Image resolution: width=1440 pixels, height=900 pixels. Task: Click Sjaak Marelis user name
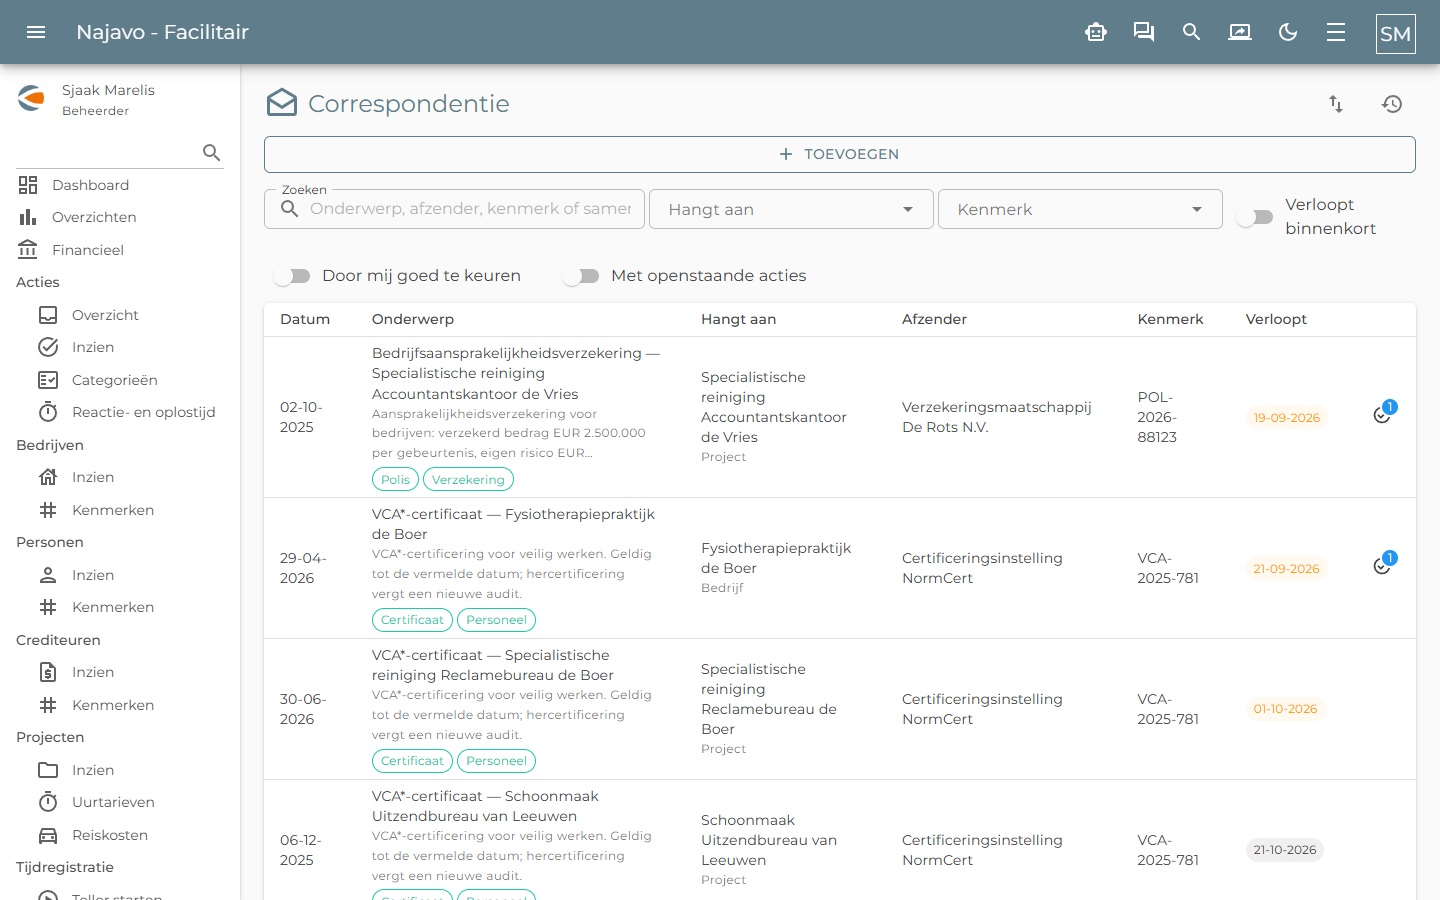click(x=108, y=90)
